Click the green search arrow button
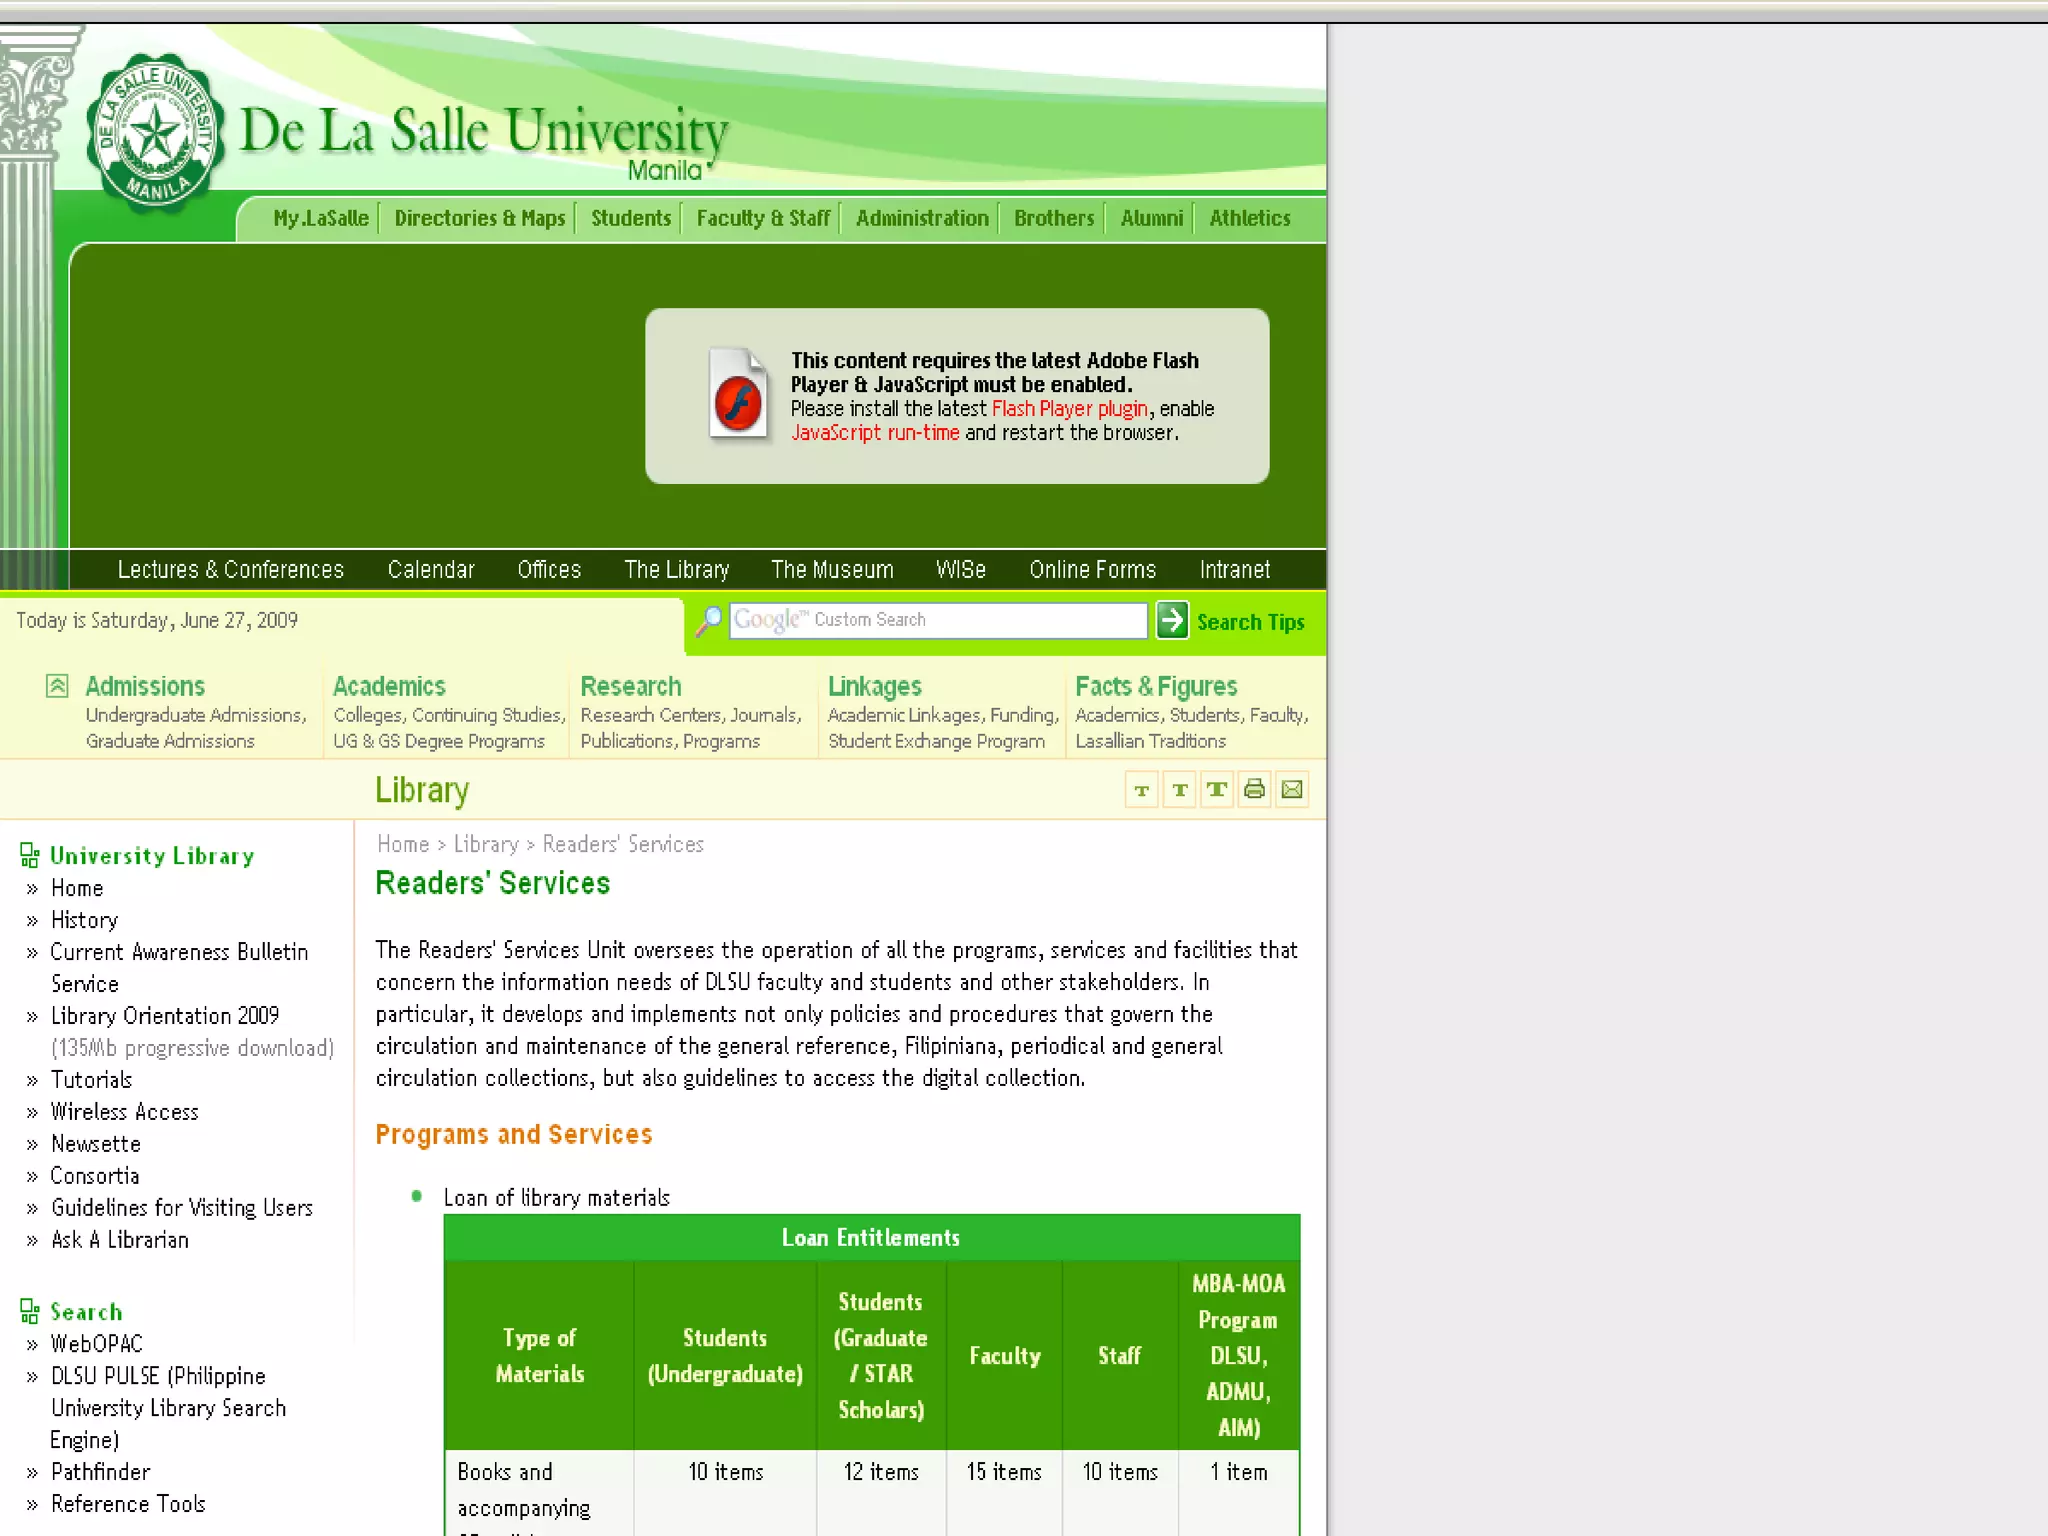 click(1172, 620)
